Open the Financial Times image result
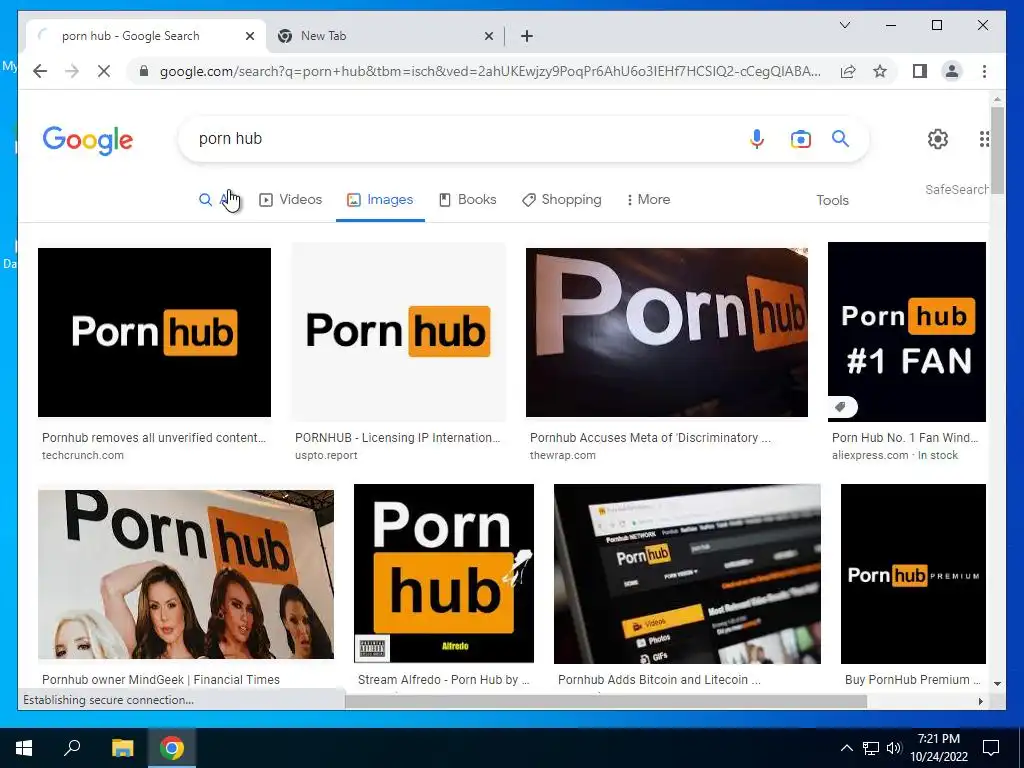The image size is (1024, 768). pos(185,574)
